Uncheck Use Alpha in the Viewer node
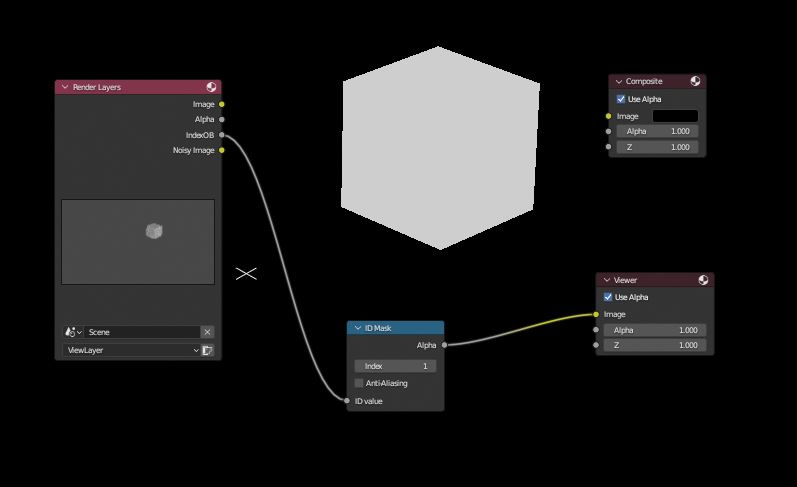The width and height of the screenshot is (797, 487). 608,297
